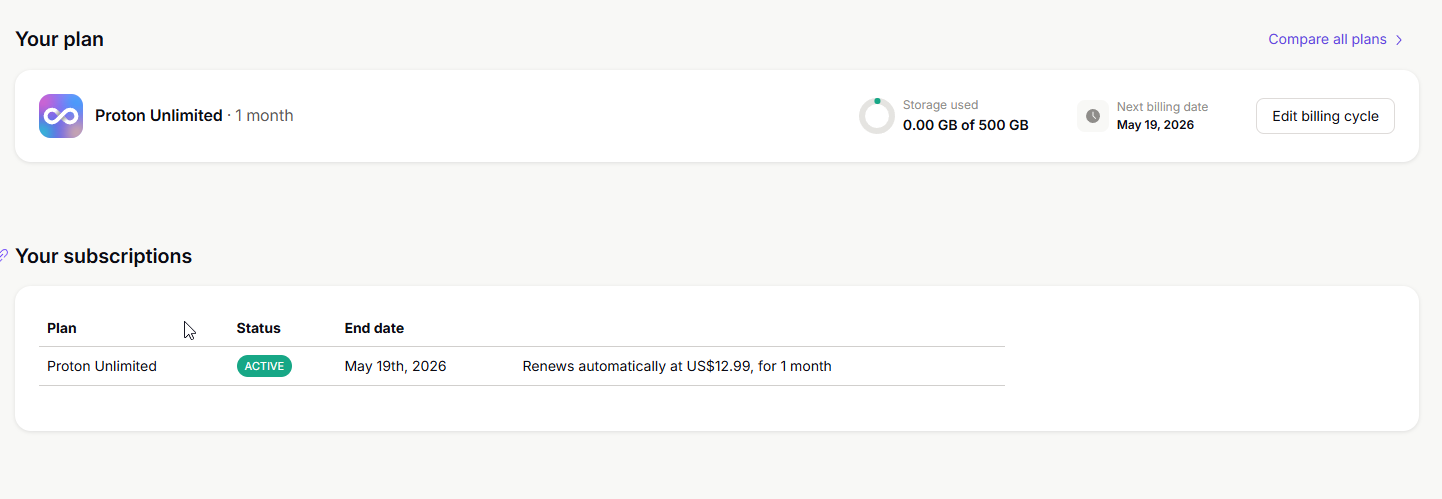
Task: Open the chevron arrow next to Compare all plans
Action: 1400,40
